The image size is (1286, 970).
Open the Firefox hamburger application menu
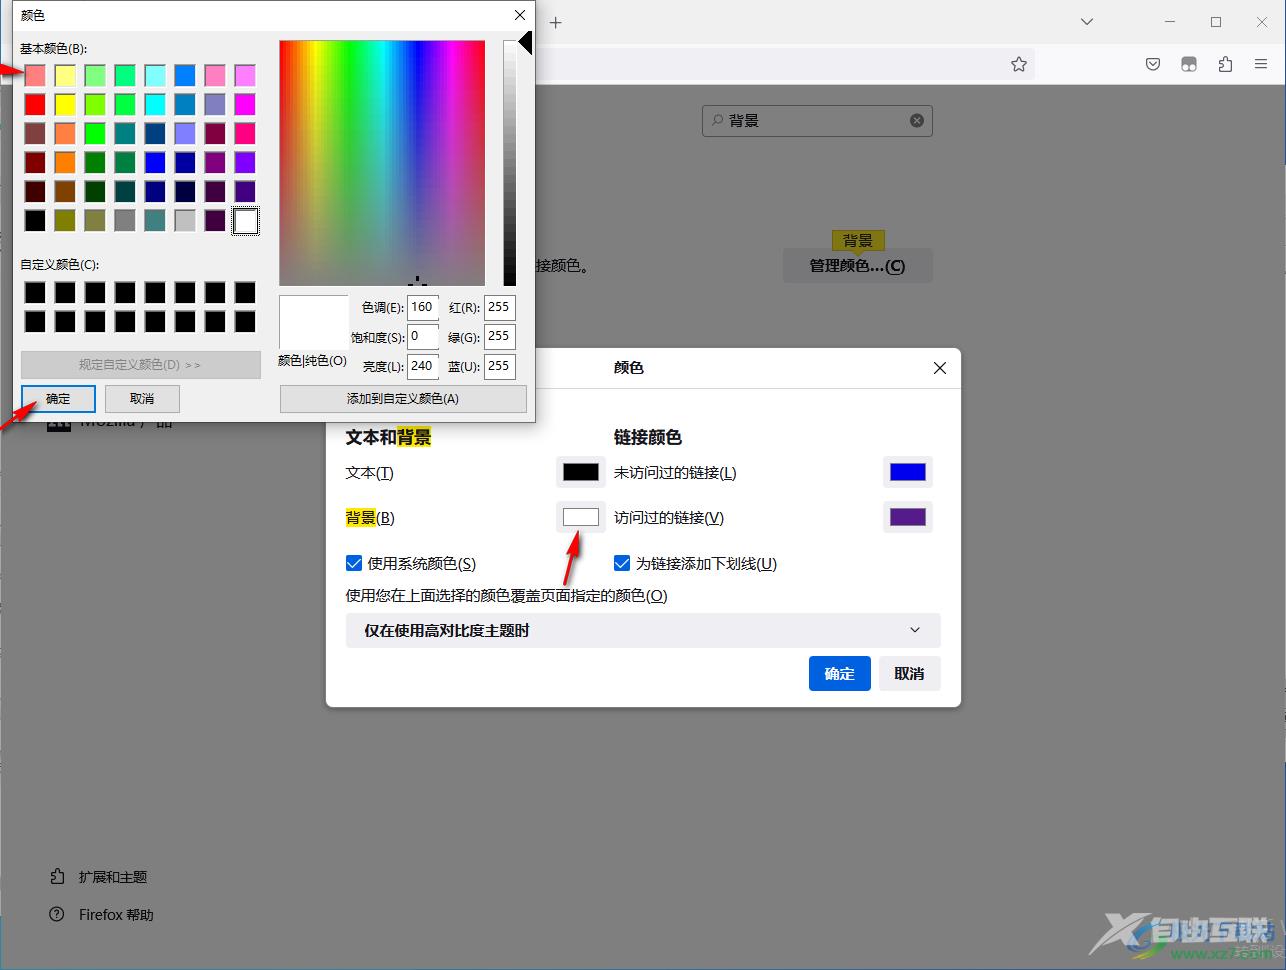tap(1261, 64)
